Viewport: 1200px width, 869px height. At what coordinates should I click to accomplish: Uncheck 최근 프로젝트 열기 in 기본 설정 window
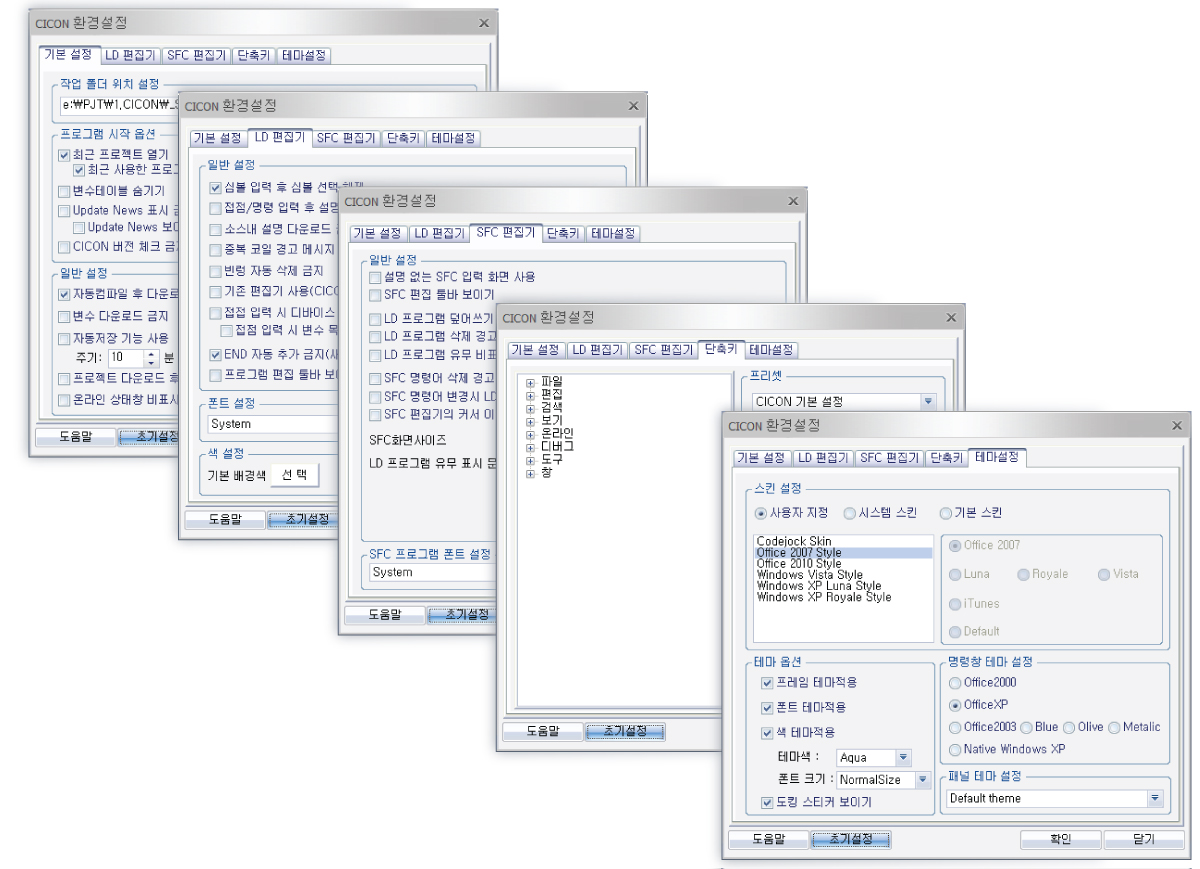[x=64, y=155]
